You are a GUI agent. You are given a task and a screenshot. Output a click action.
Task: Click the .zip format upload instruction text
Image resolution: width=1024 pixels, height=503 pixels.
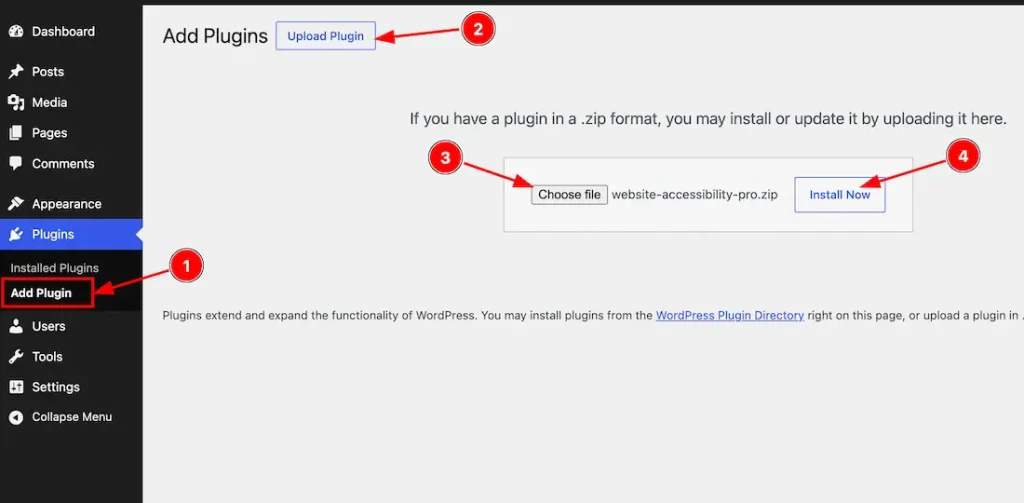click(708, 119)
